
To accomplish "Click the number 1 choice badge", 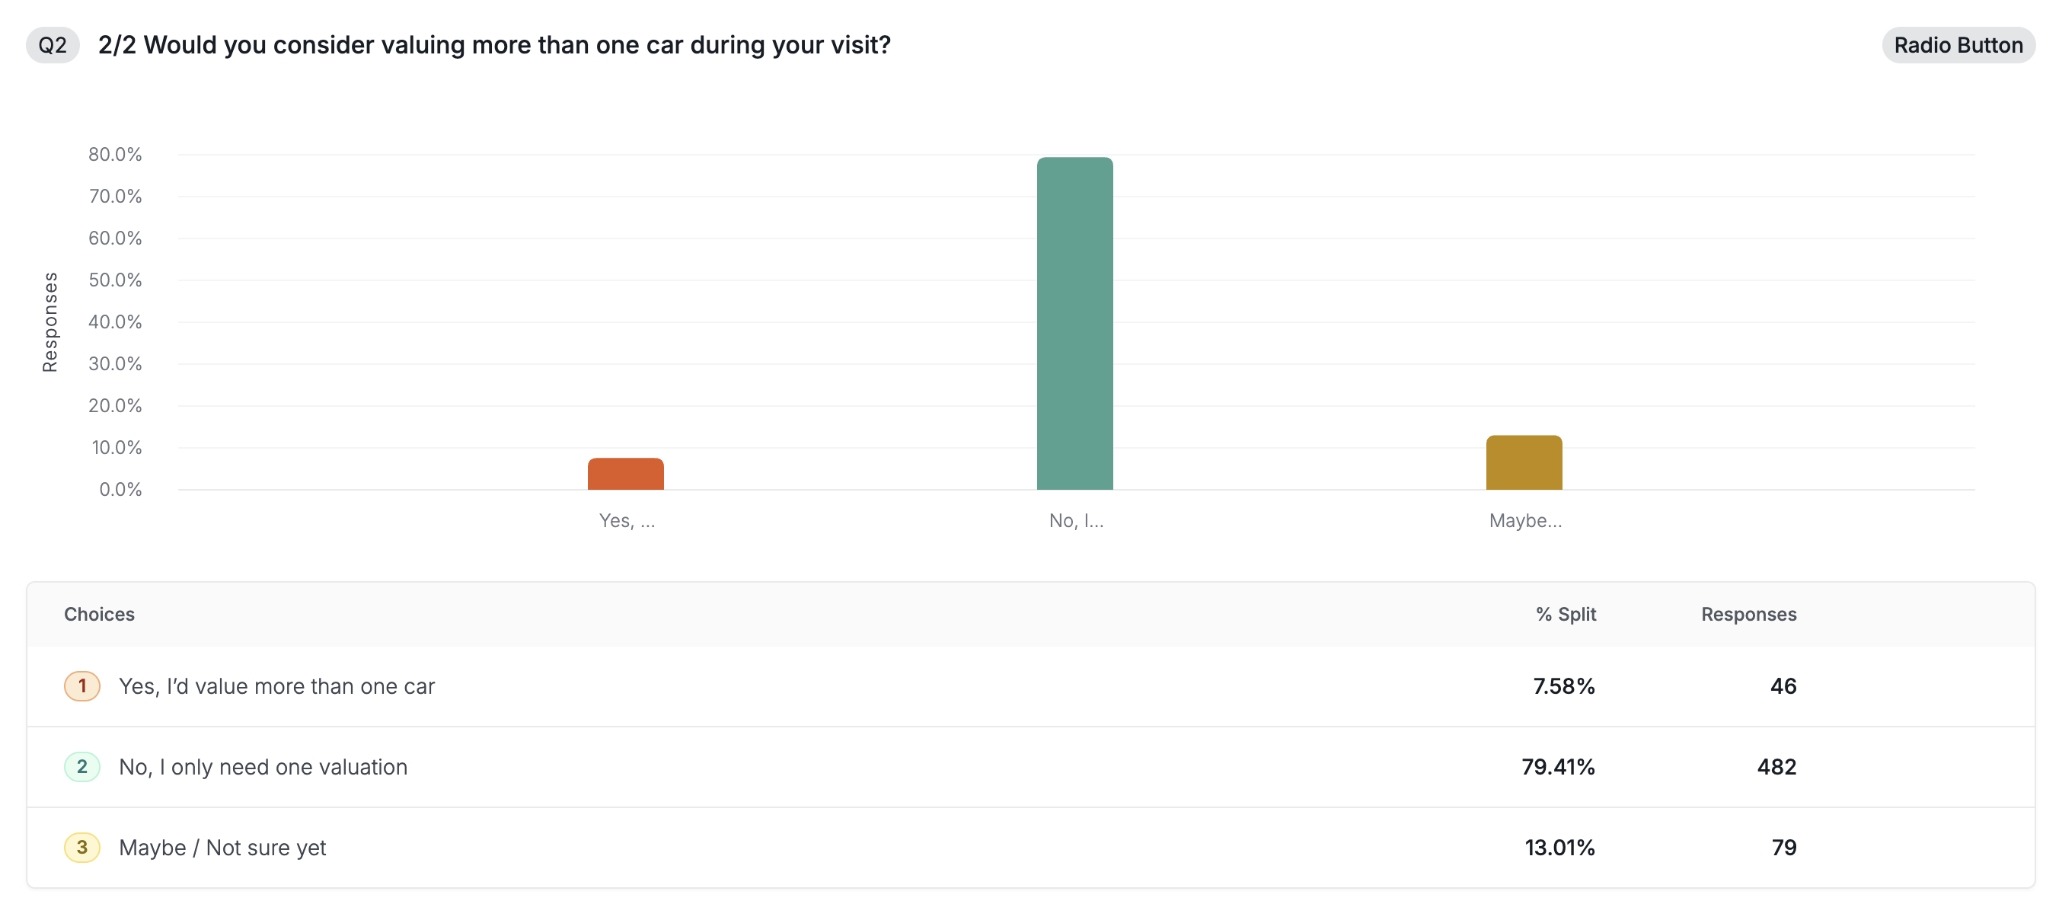I will coord(82,686).
